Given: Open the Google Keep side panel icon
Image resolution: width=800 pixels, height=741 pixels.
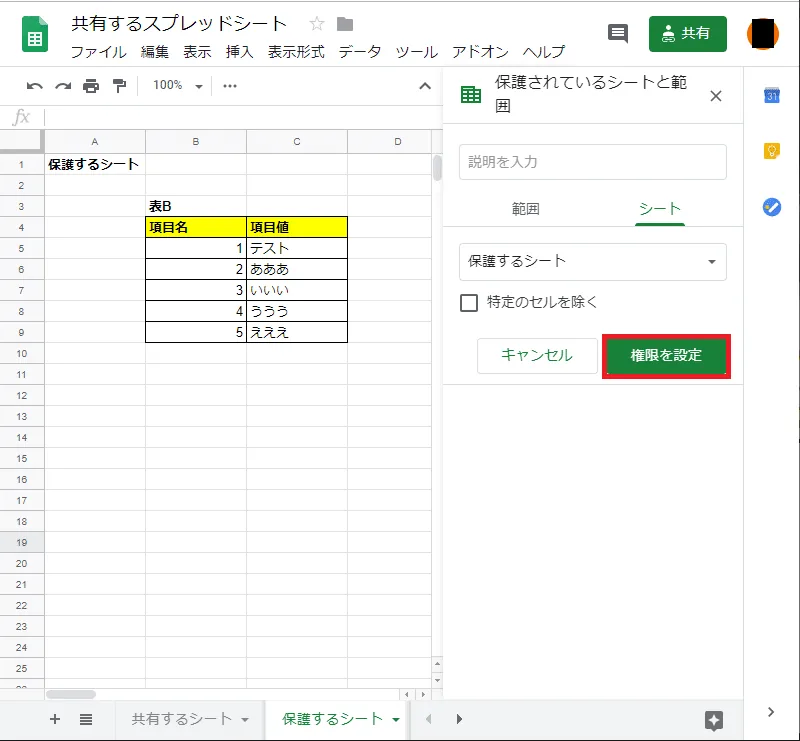Looking at the screenshot, I should pos(771,151).
